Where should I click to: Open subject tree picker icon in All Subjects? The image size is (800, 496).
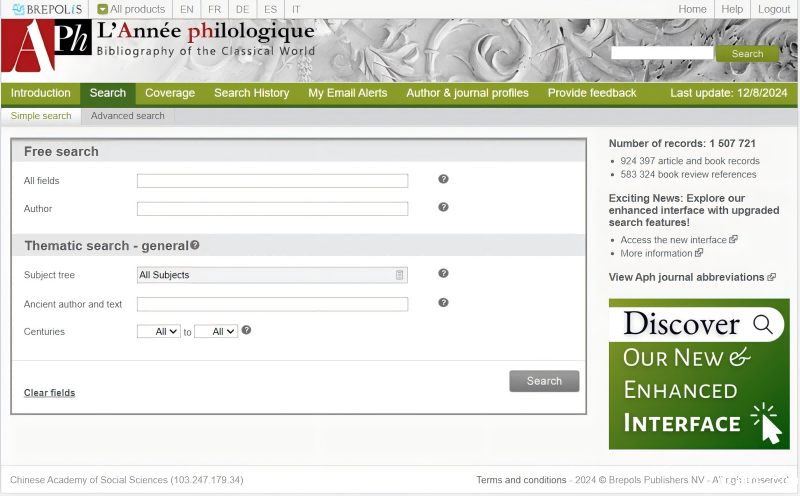tap(399, 275)
